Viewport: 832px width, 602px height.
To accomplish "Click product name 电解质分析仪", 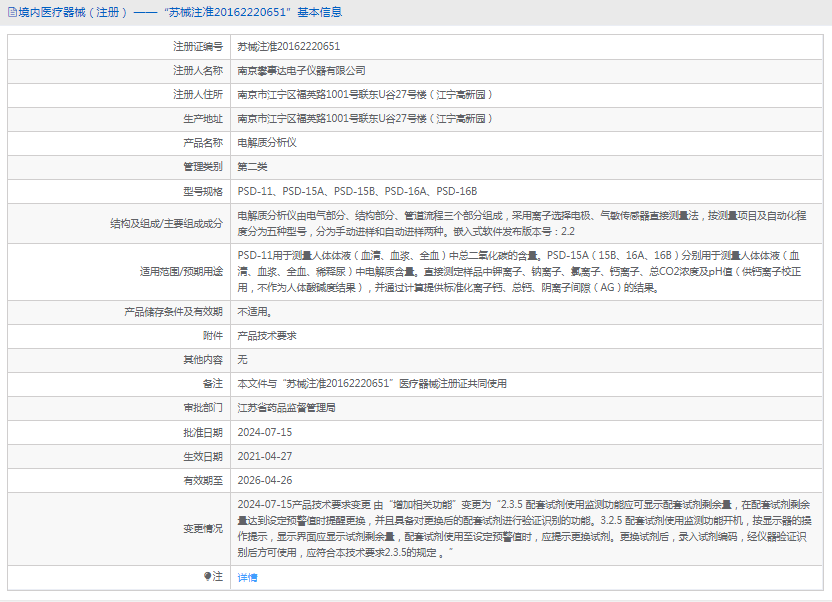I will pos(267,143).
